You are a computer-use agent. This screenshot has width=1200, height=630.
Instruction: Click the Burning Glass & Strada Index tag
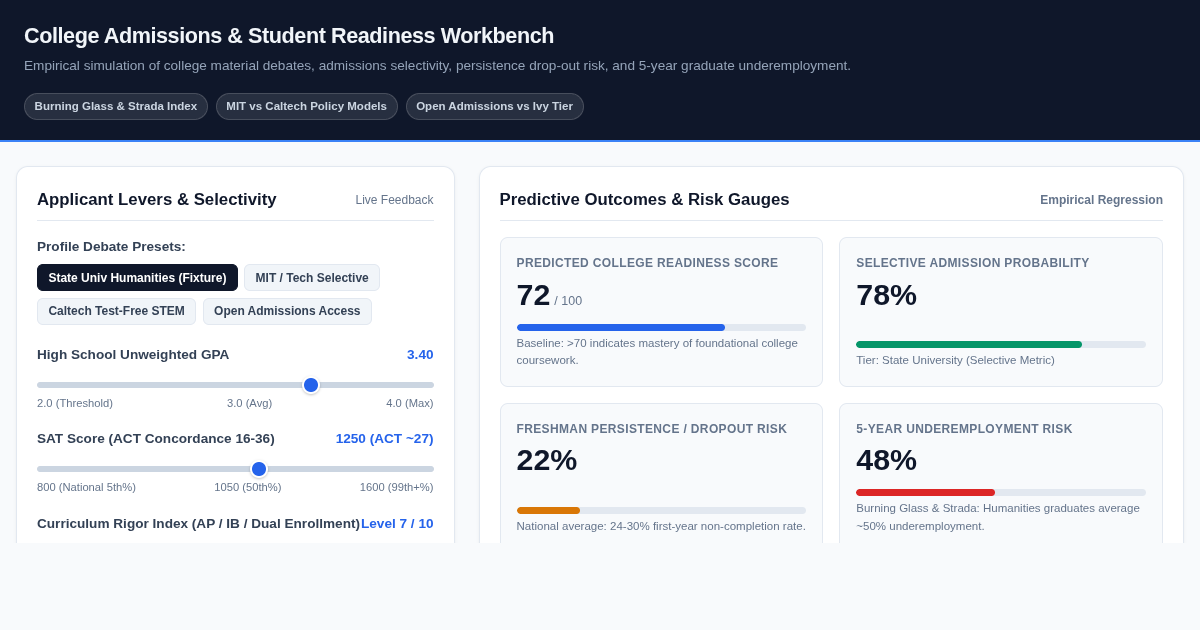tap(116, 106)
